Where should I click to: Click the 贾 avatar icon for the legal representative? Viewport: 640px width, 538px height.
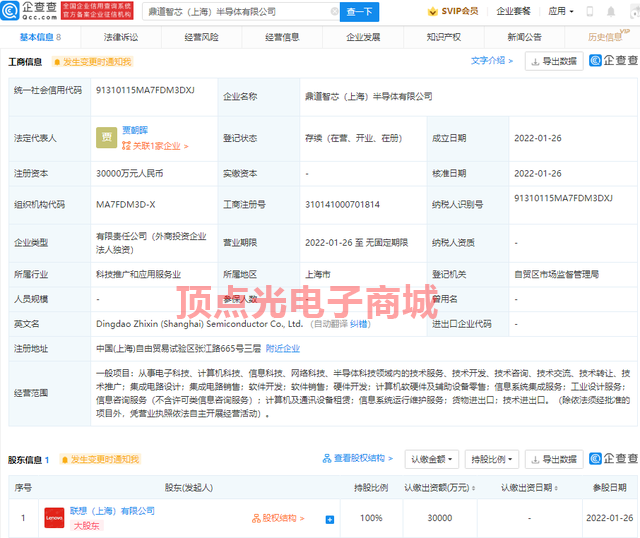pyautogui.click(x=105, y=138)
